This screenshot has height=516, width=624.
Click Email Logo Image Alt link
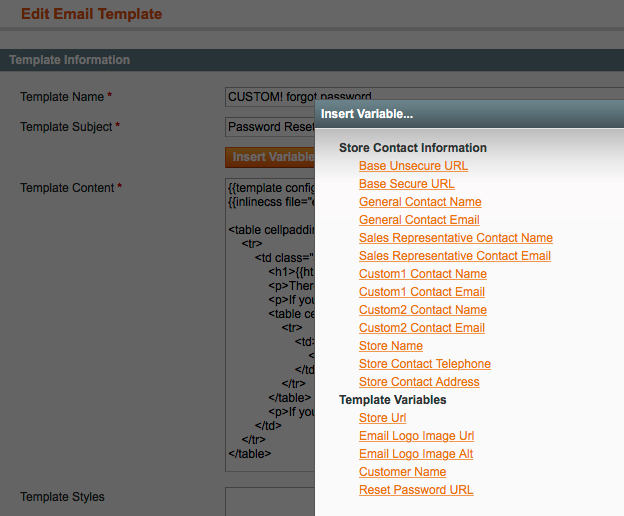click(416, 454)
